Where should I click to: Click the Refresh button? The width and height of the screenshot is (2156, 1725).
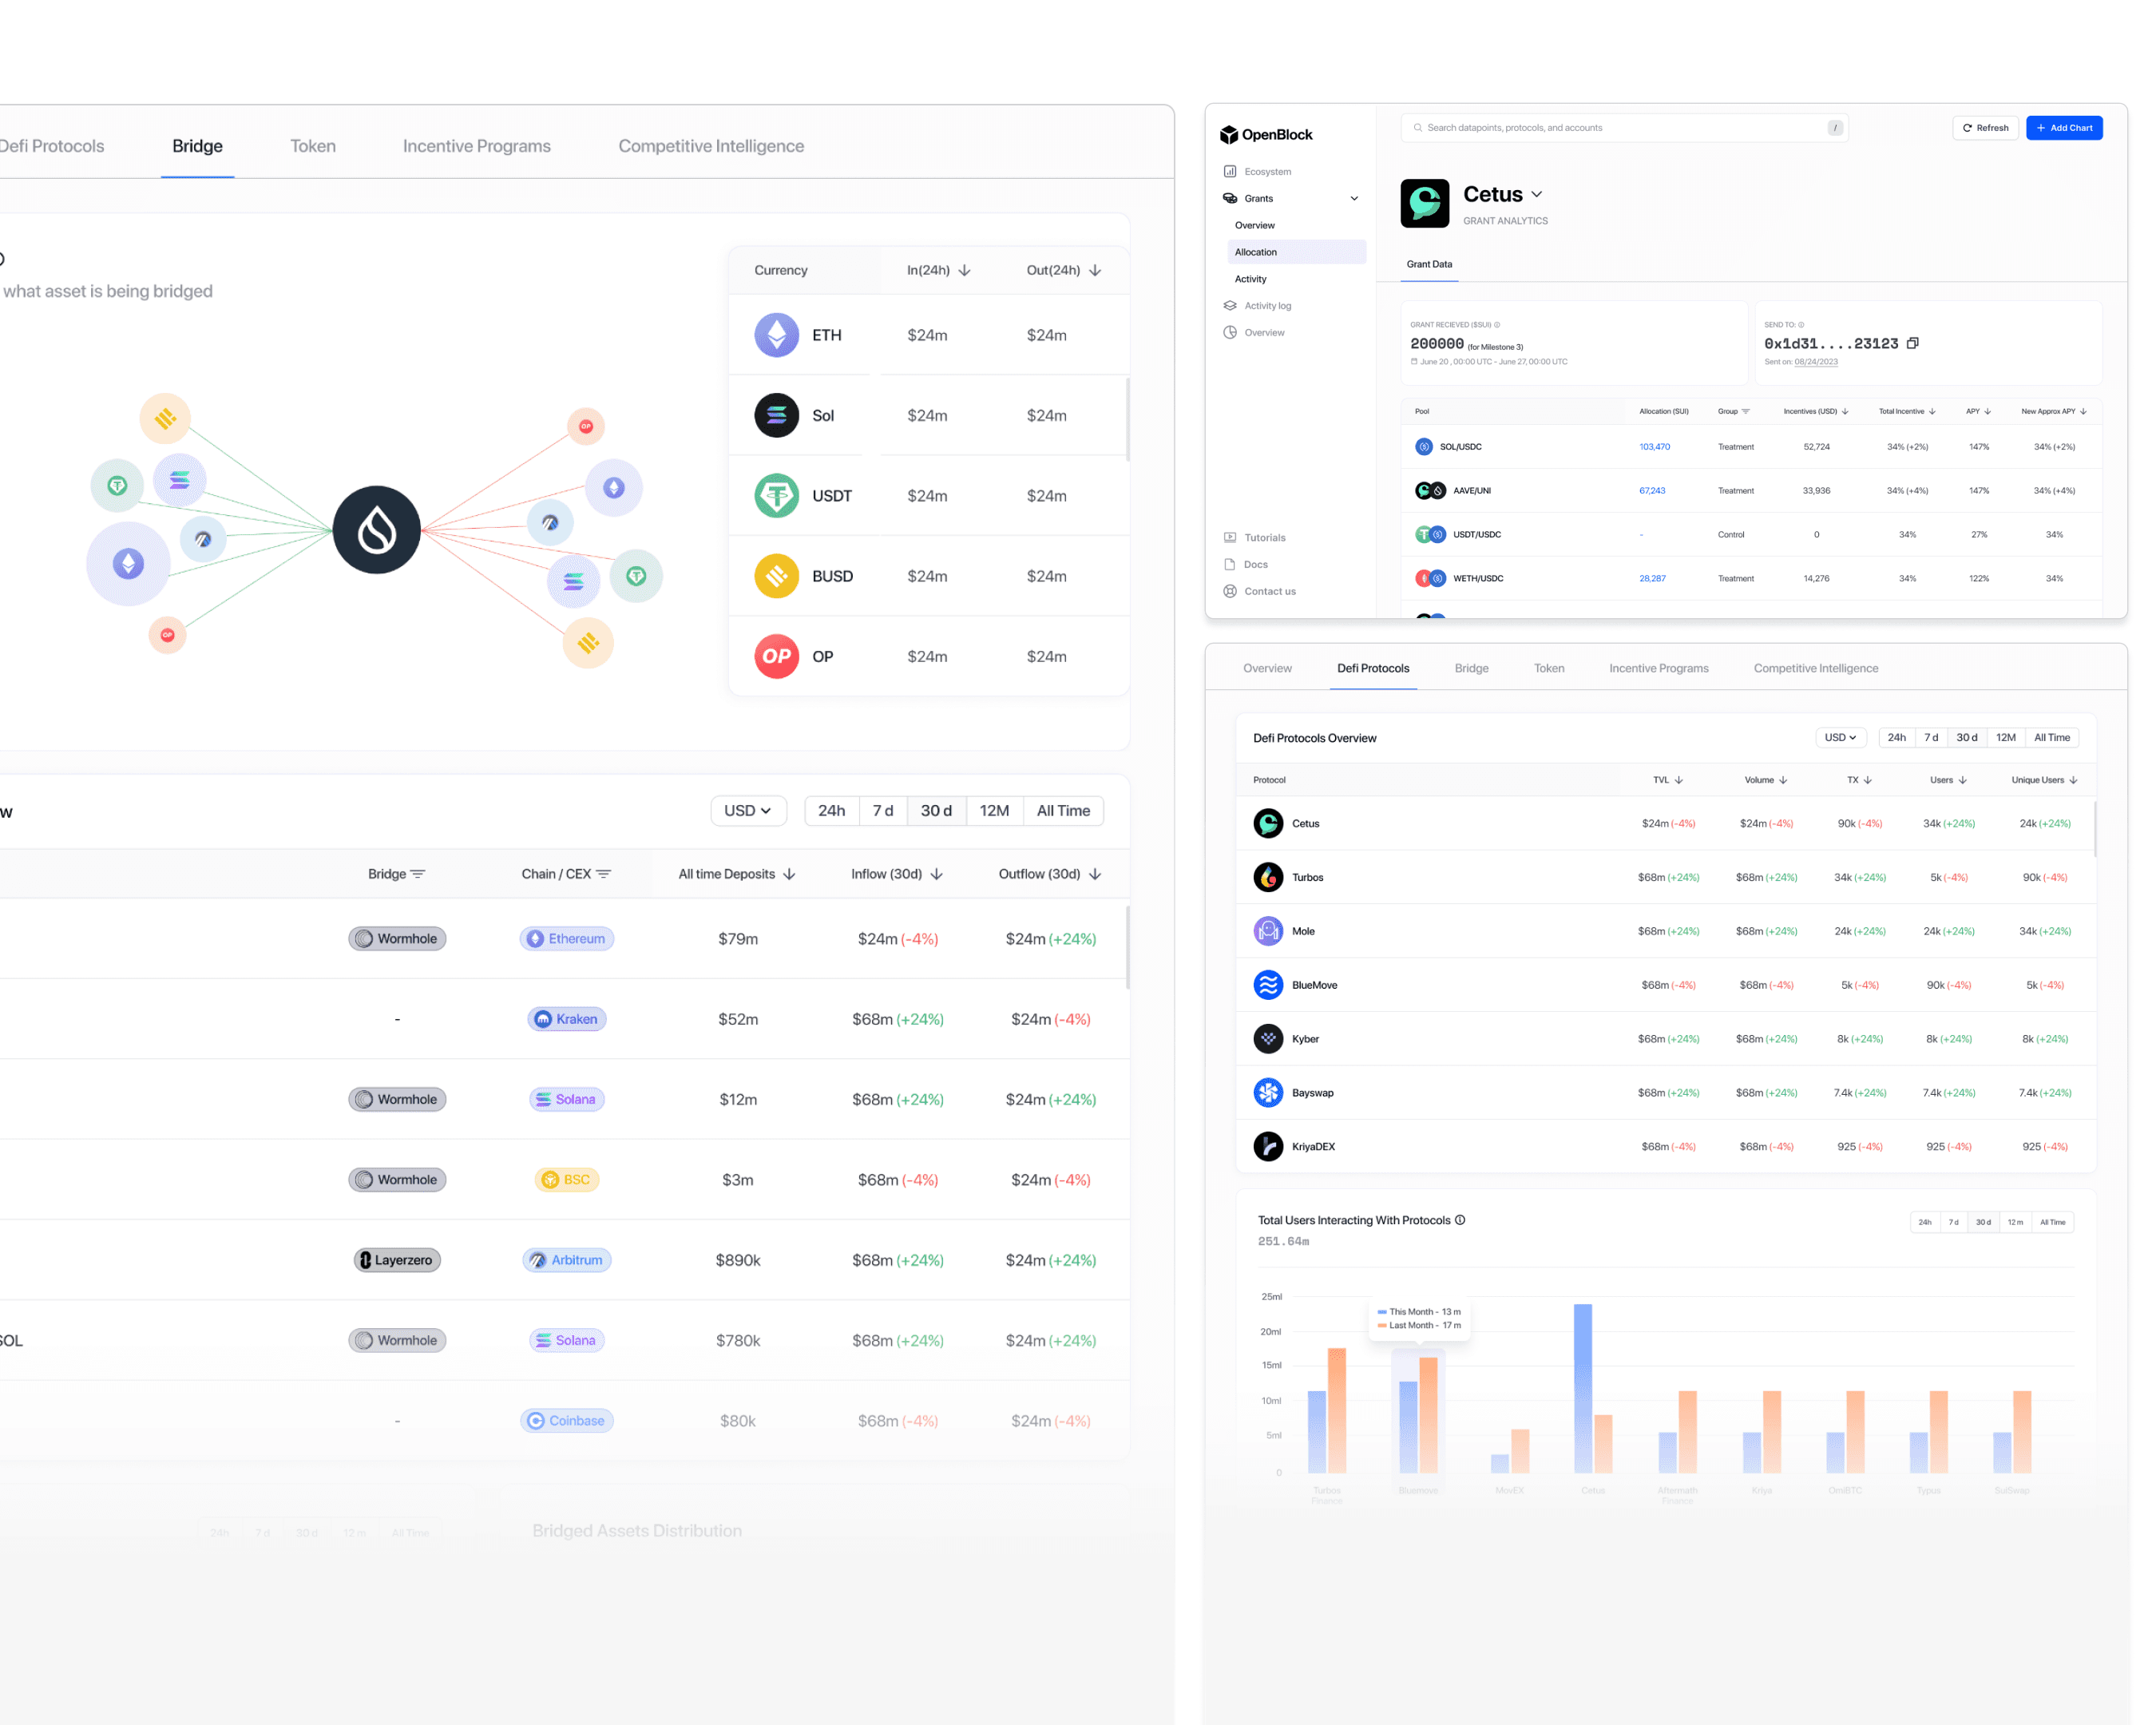pos(1985,128)
